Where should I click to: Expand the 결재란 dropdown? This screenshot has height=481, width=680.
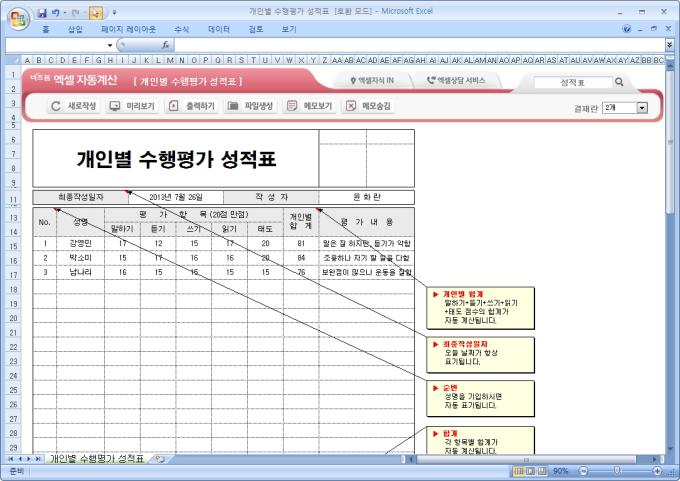click(x=642, y=107)
